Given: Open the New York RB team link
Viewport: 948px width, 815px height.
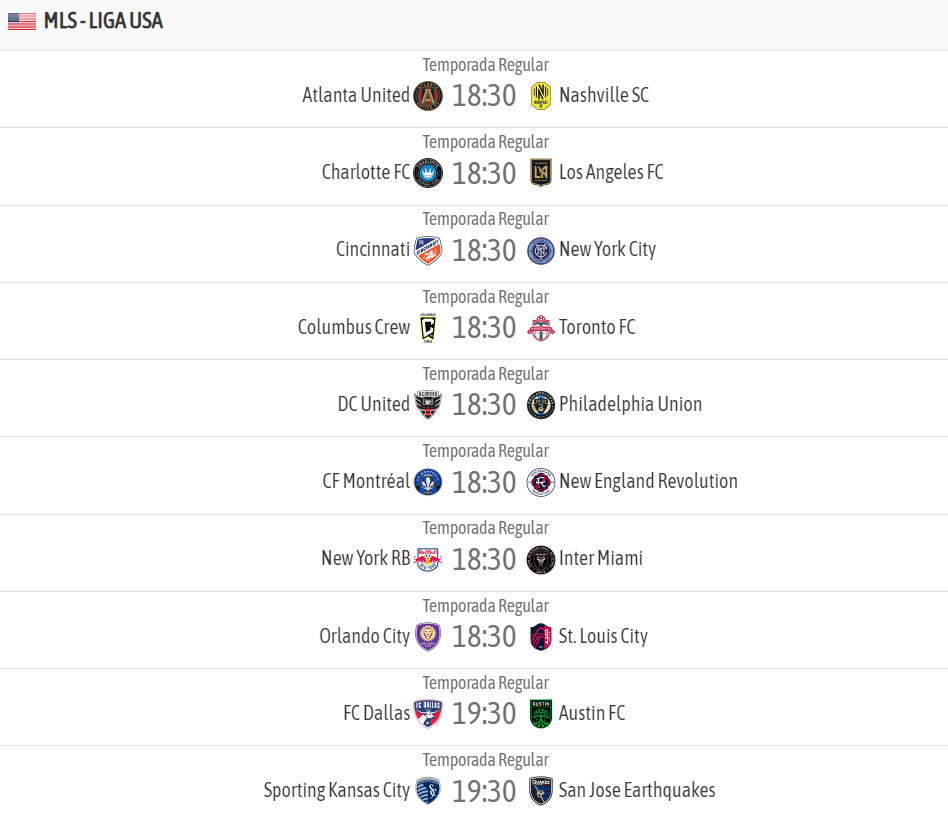Looking at the screenshot, I should [365, 558].
